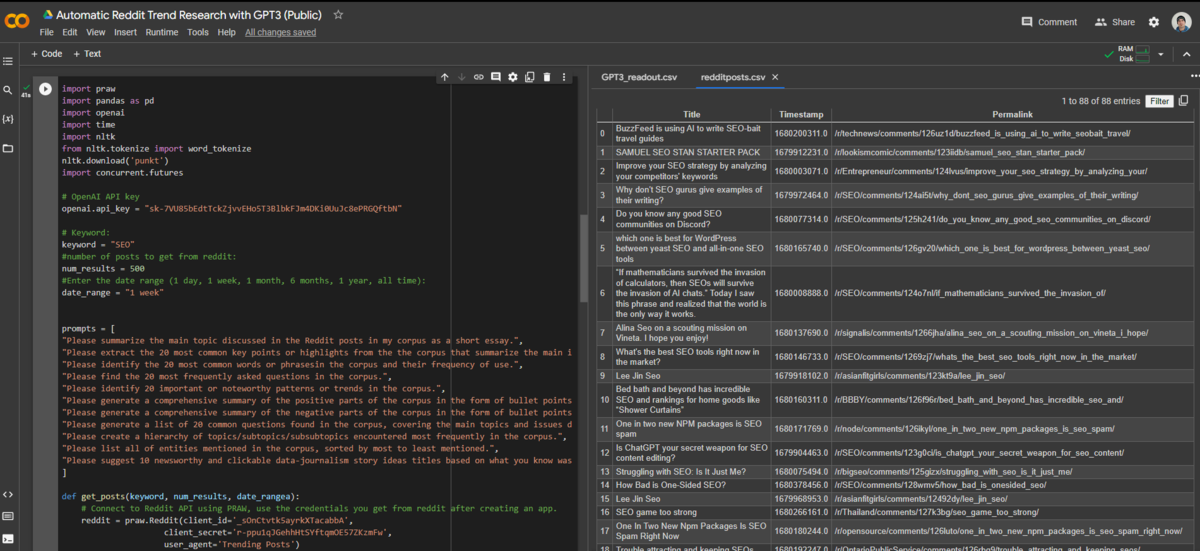This screenshot has height=551, width=1200.
Task: Click the num_results = 500 code line
Action: point(103,268)
